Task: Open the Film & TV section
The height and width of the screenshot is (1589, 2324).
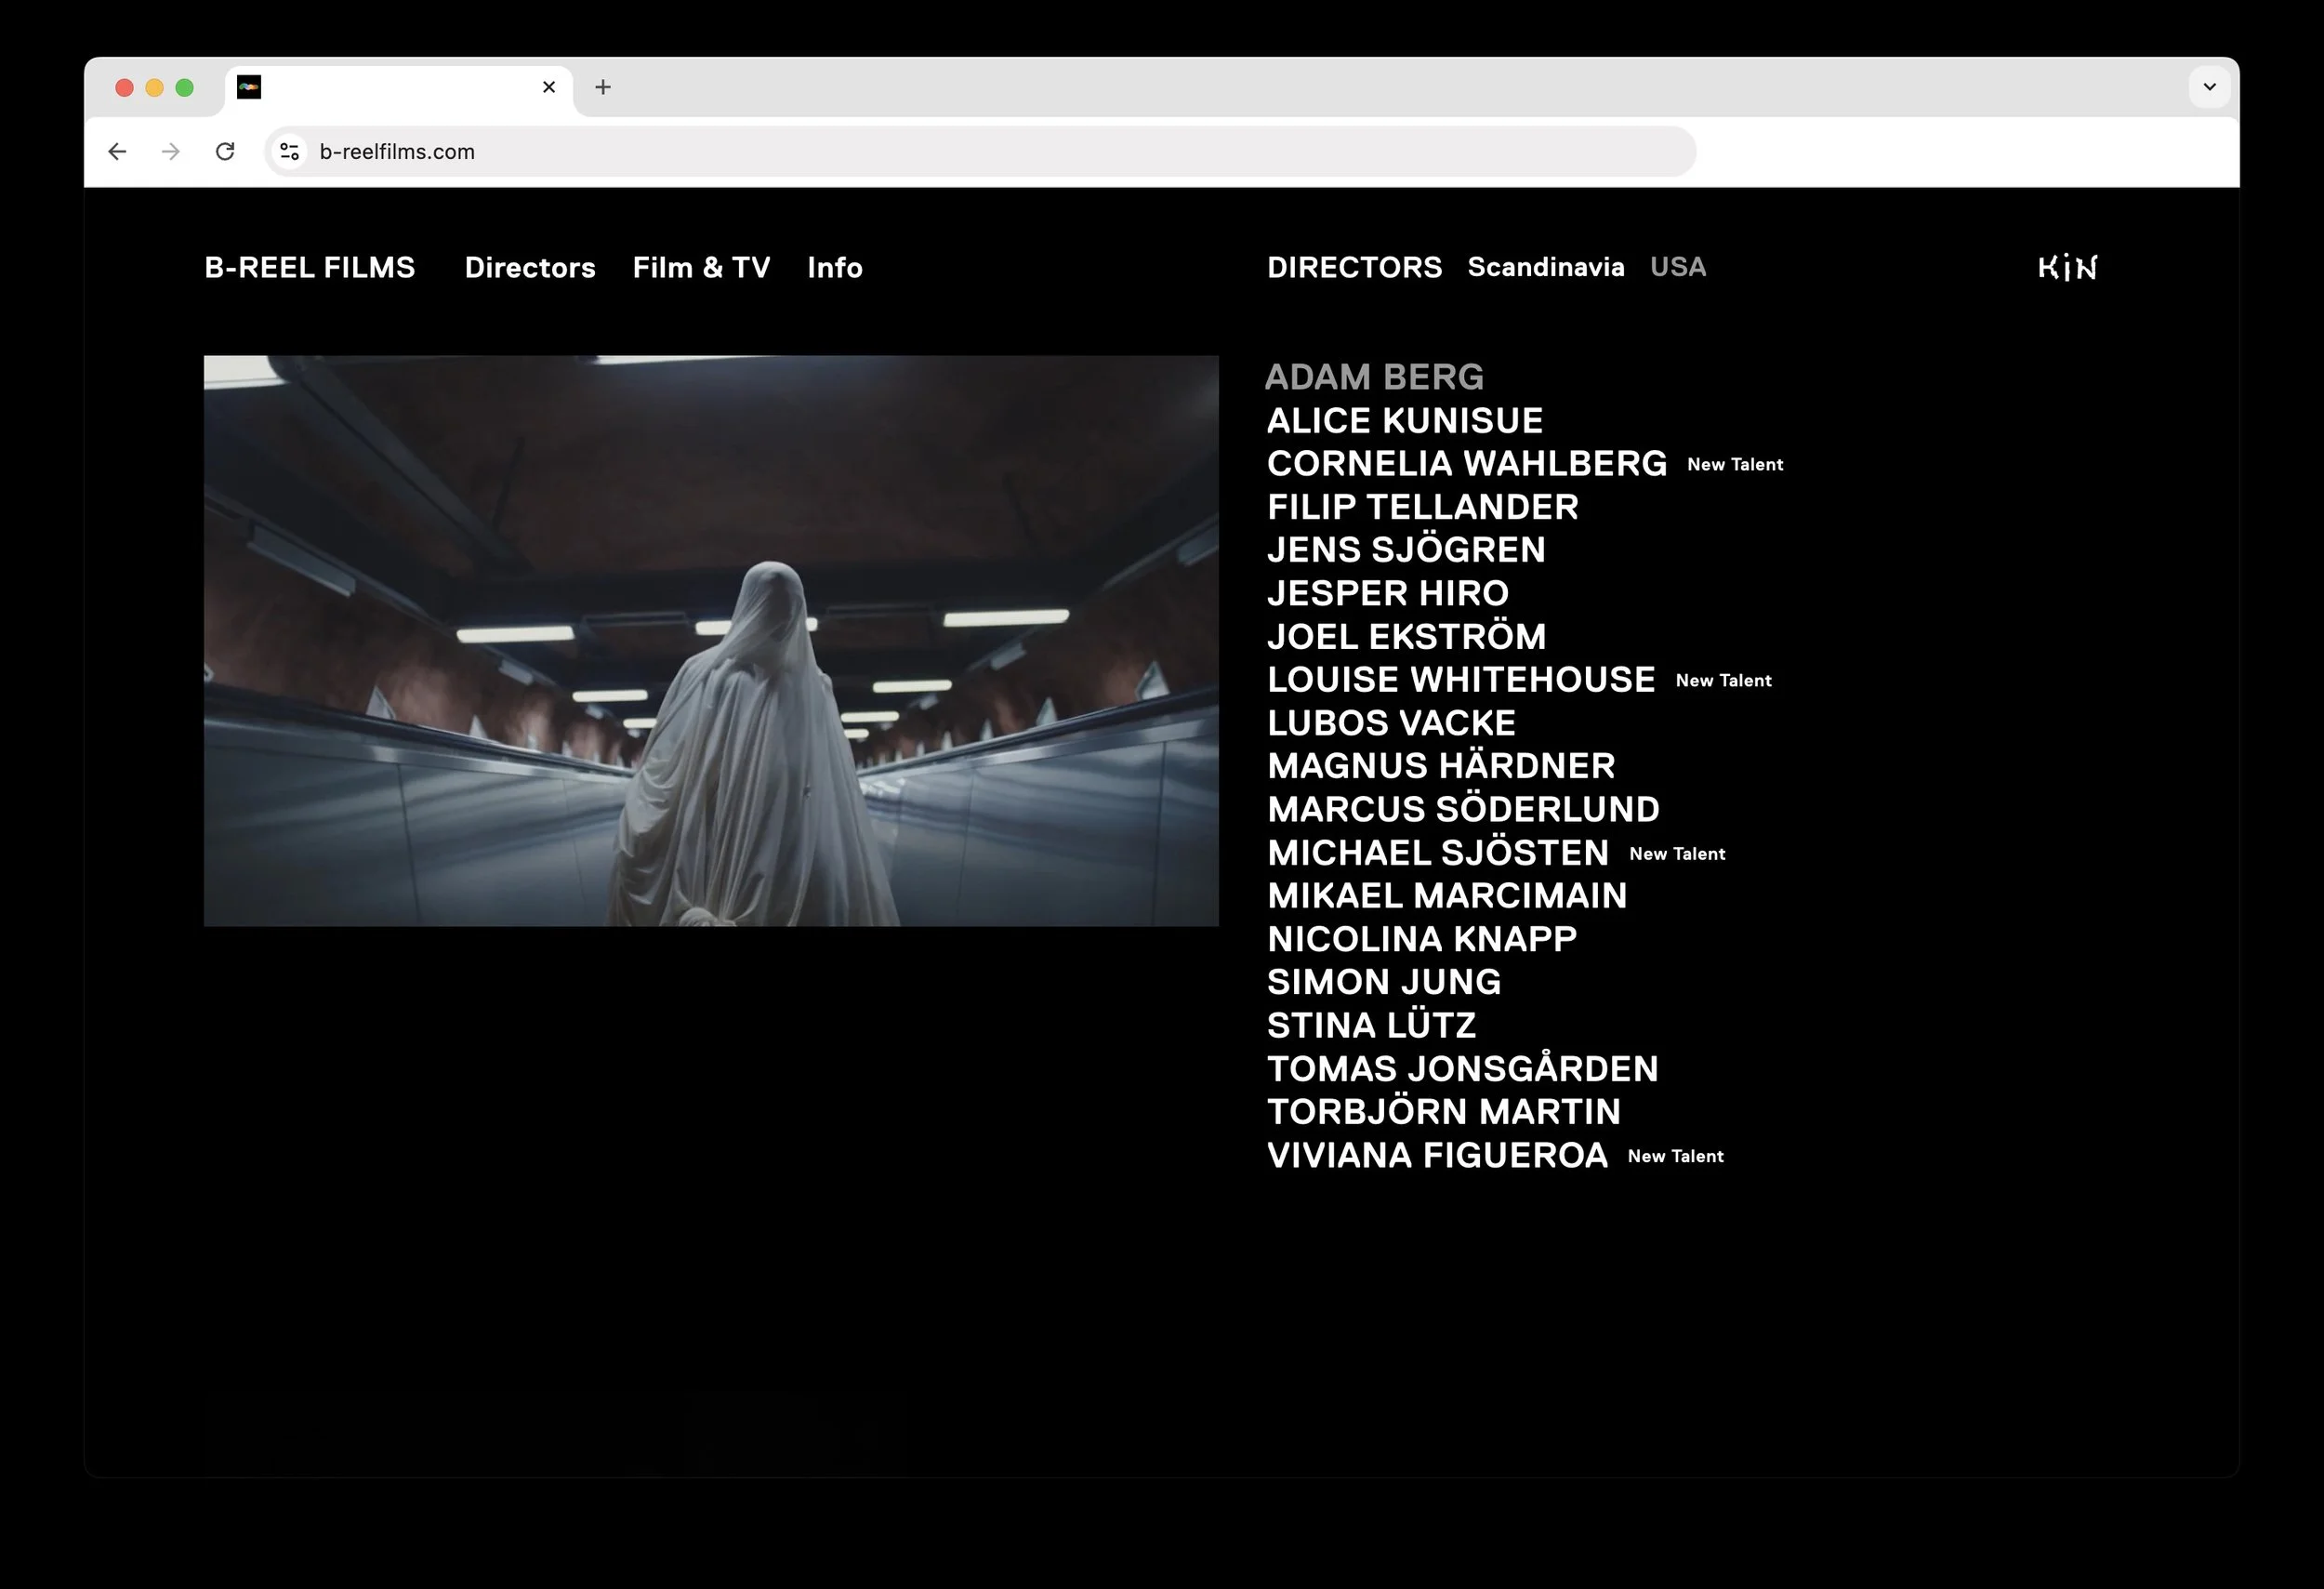Action: click(701, 267)
